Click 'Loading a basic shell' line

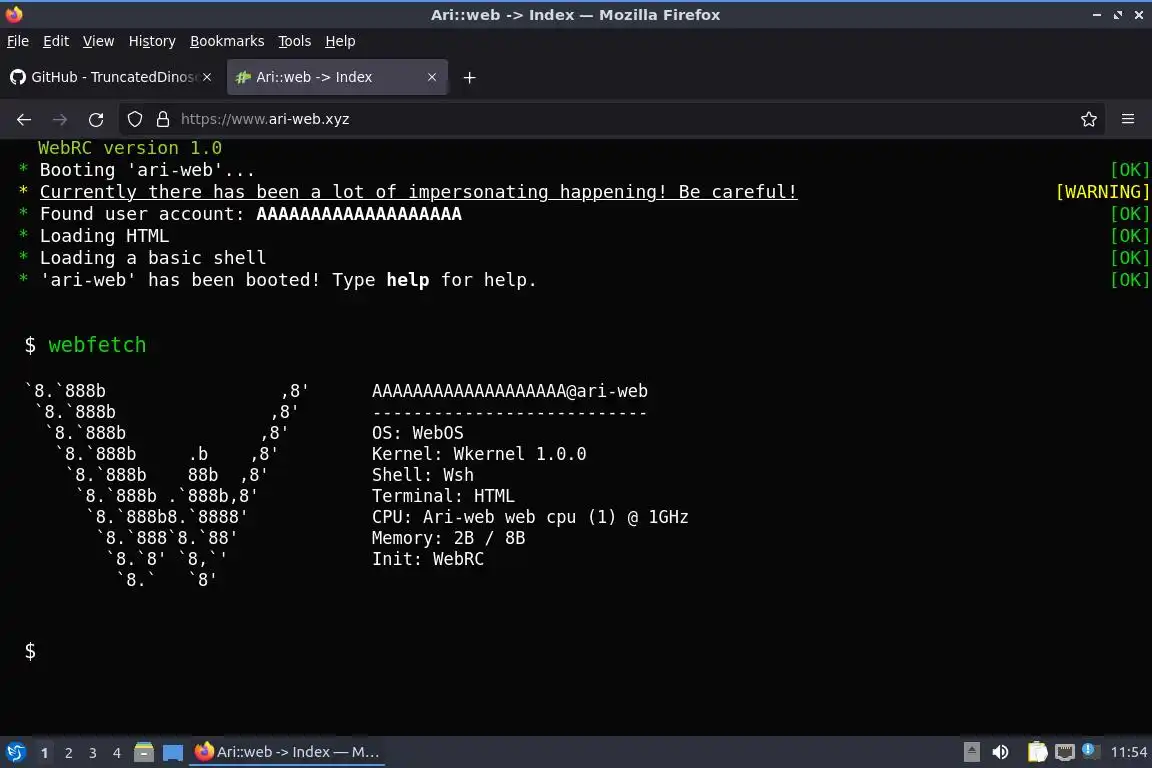click(153, 258)
